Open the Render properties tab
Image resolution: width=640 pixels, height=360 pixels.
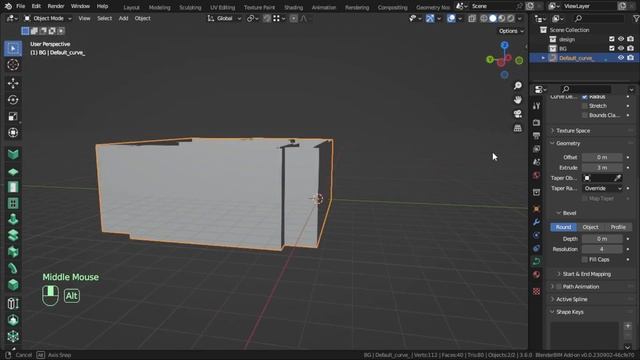[x=536, y=122]
